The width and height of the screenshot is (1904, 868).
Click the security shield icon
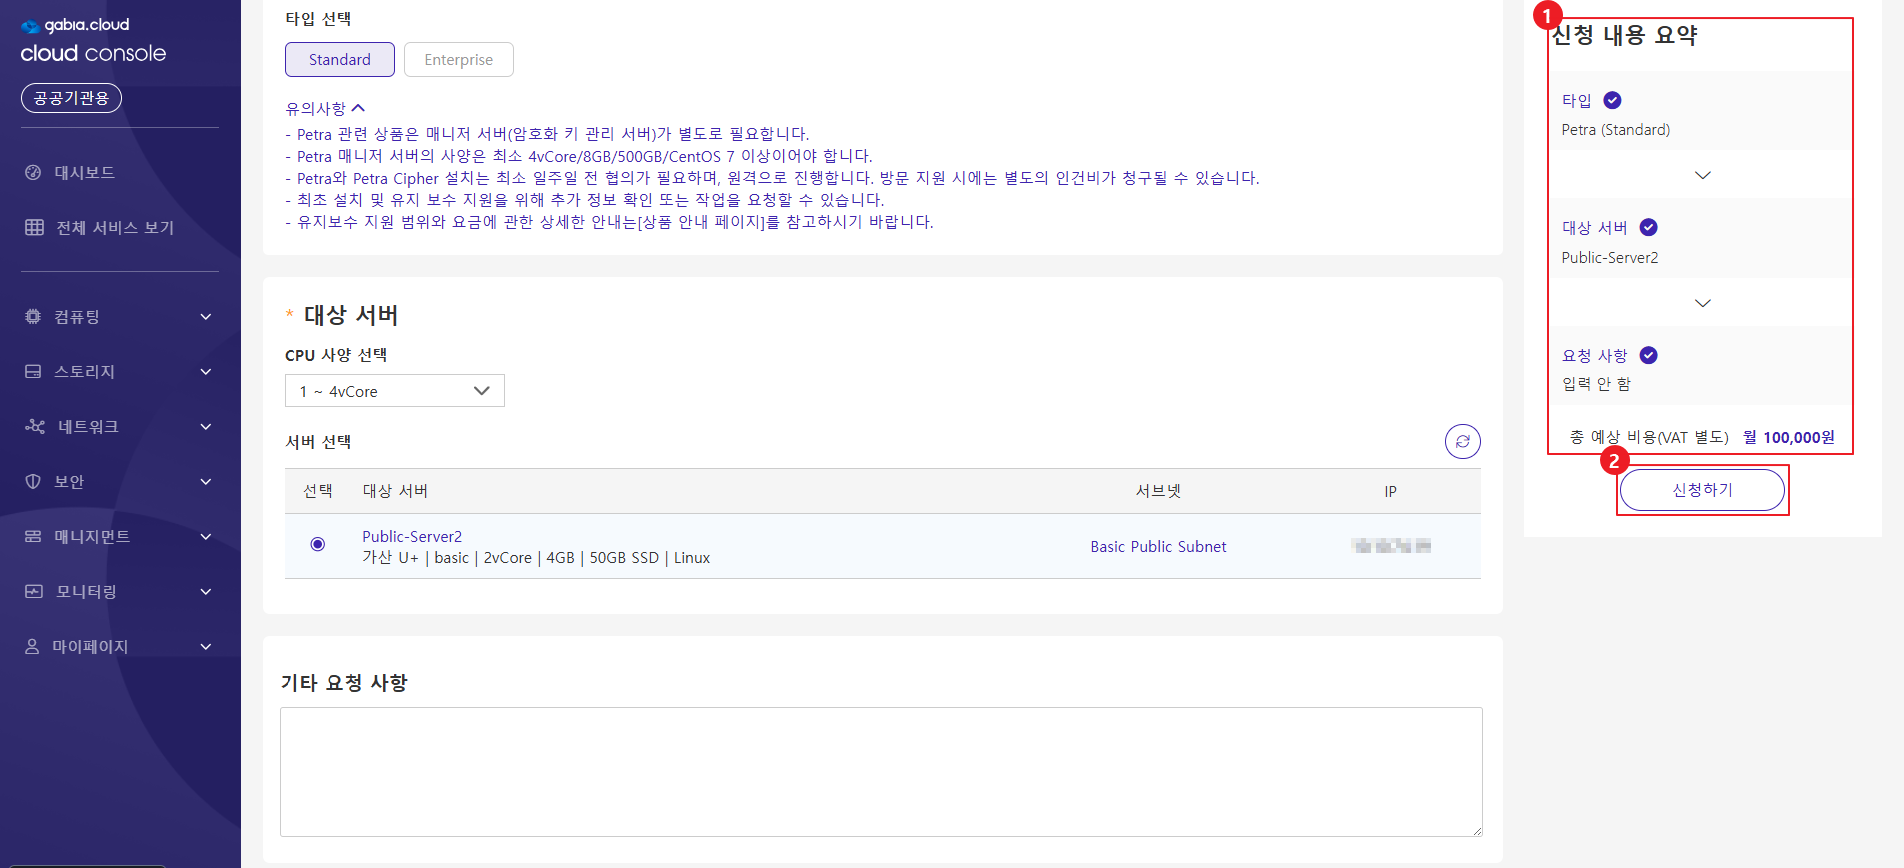(33, 481)
